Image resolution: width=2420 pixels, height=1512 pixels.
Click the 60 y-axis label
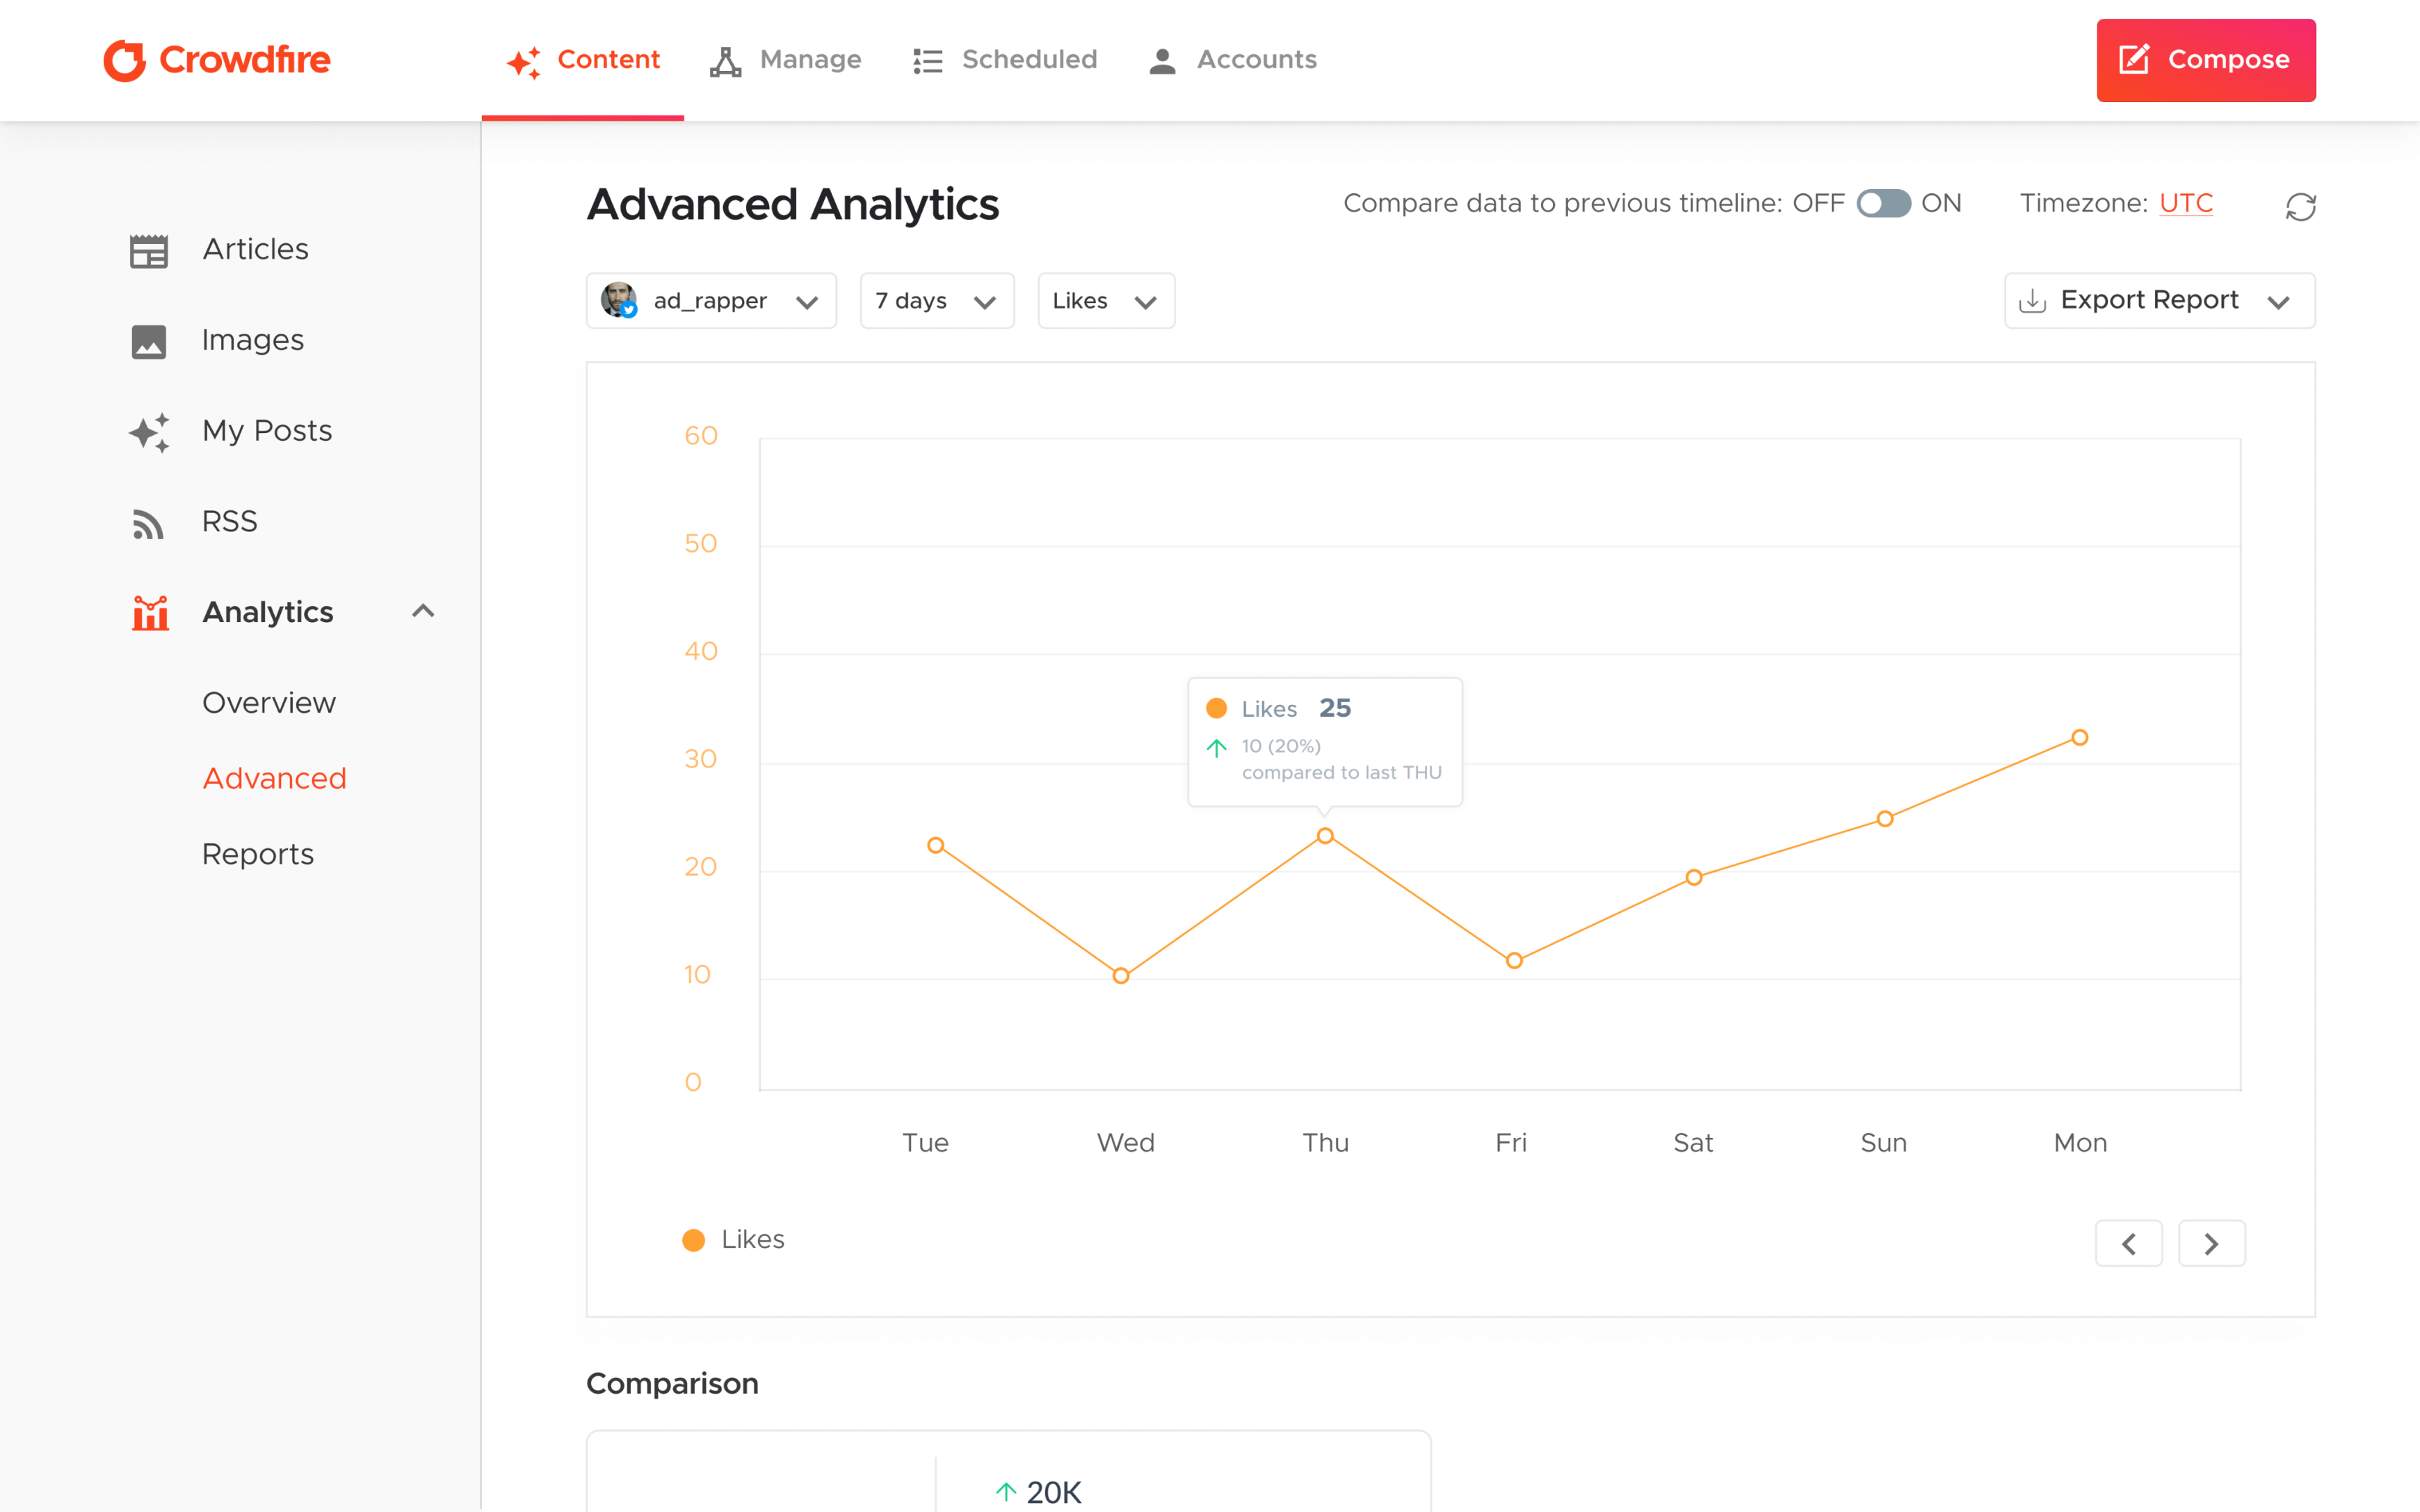[x=701, y=436]
